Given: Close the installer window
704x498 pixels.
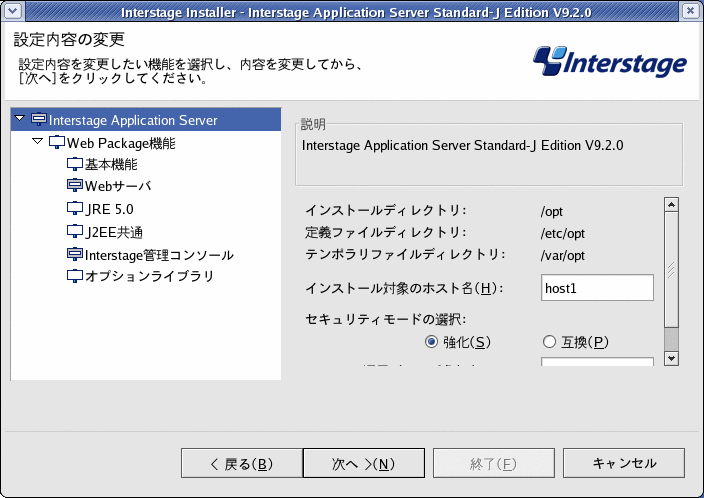Looking at the screenshot, I should pyautogui.click(x=691, y=10).
